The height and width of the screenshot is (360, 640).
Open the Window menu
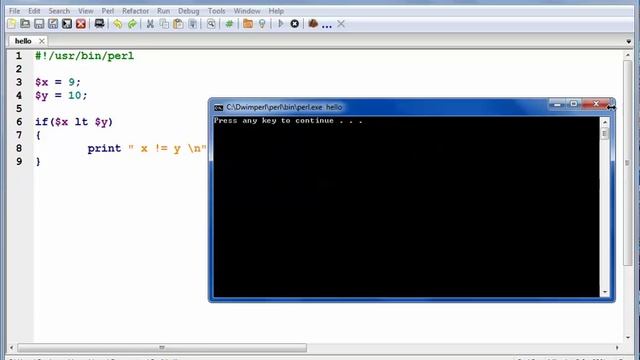point(247,11)
